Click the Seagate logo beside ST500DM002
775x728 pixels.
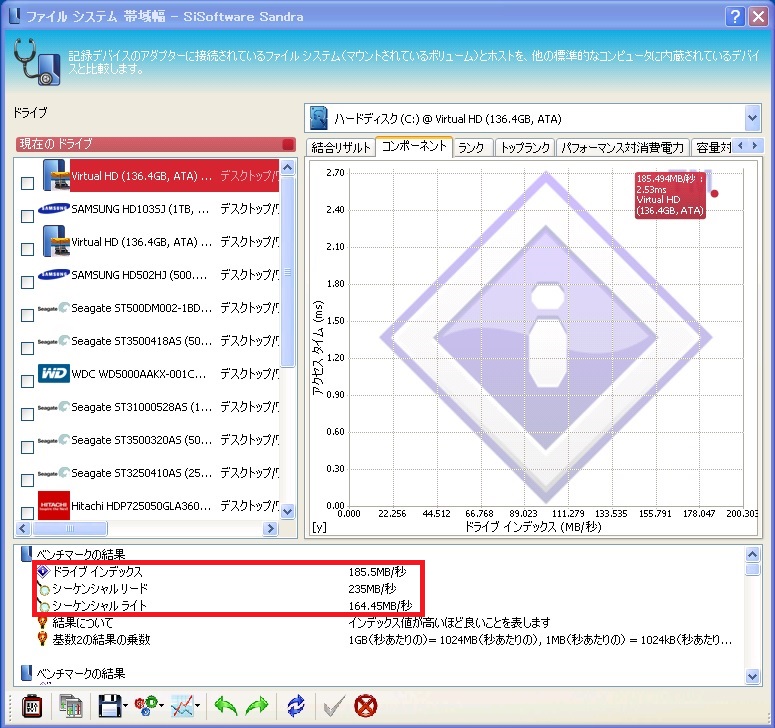53,308
